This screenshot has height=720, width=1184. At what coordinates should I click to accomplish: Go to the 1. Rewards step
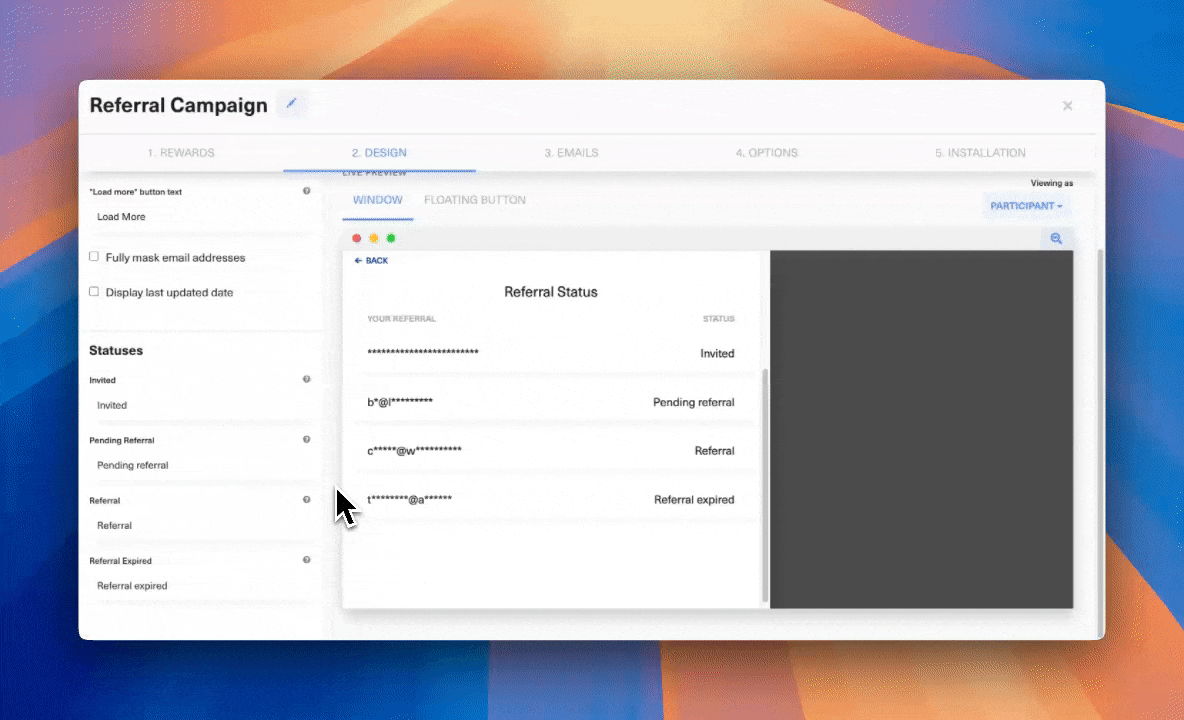tap(181, 153)
